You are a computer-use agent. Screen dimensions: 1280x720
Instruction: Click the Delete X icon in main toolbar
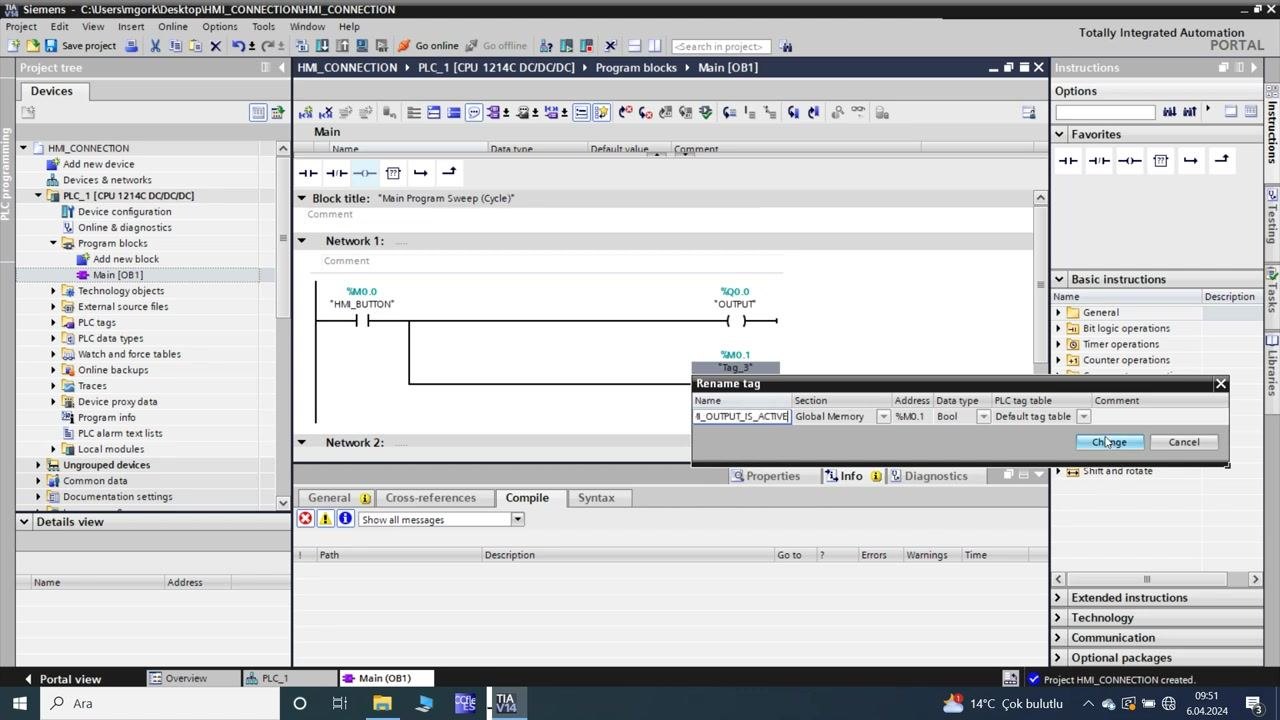[x=215, y=46]
